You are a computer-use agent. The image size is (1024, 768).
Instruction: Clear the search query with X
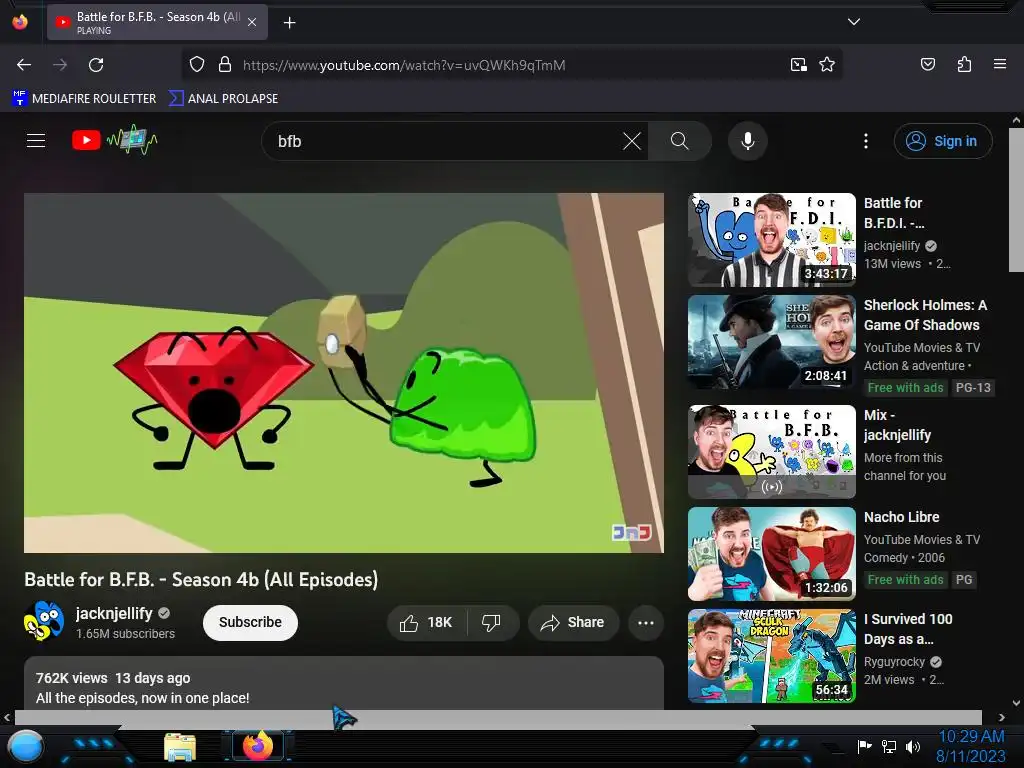(632, 141)
